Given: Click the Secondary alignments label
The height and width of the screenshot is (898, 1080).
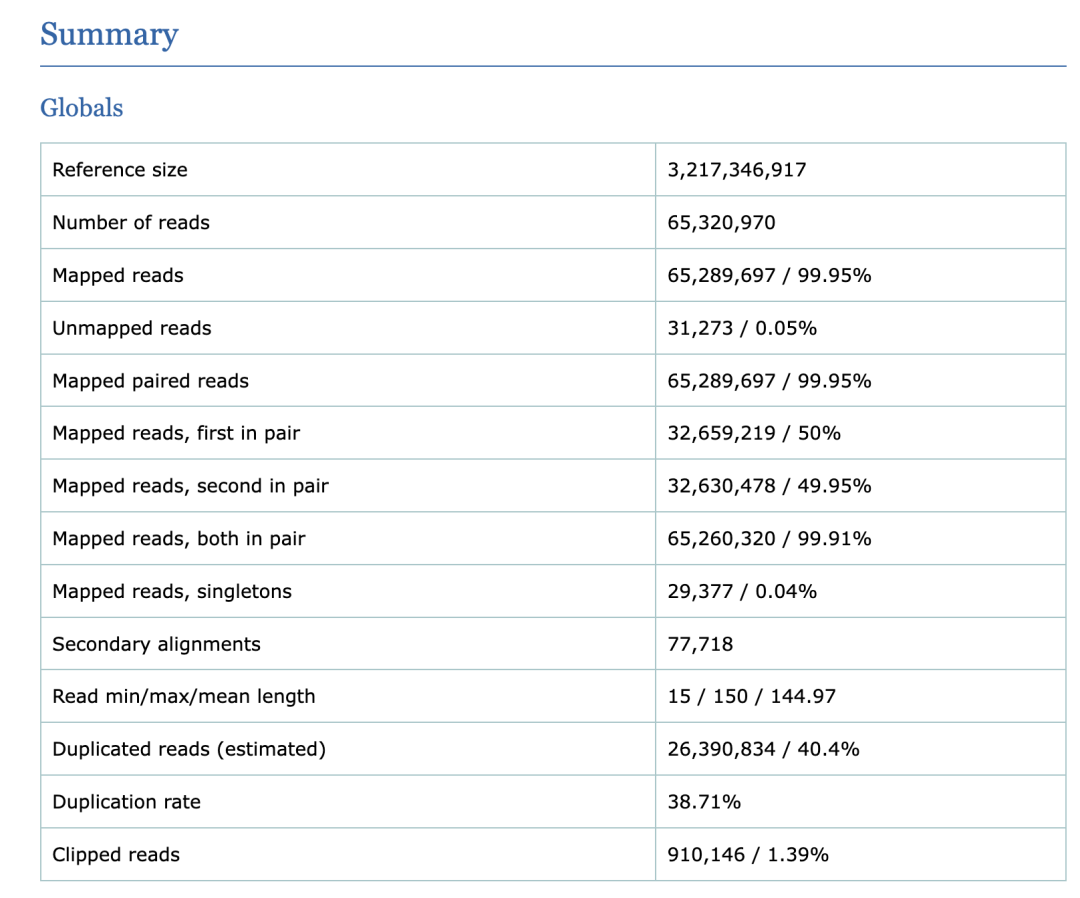Looking at the screenshot, I should pyautogui.click(x=156, y=644).
